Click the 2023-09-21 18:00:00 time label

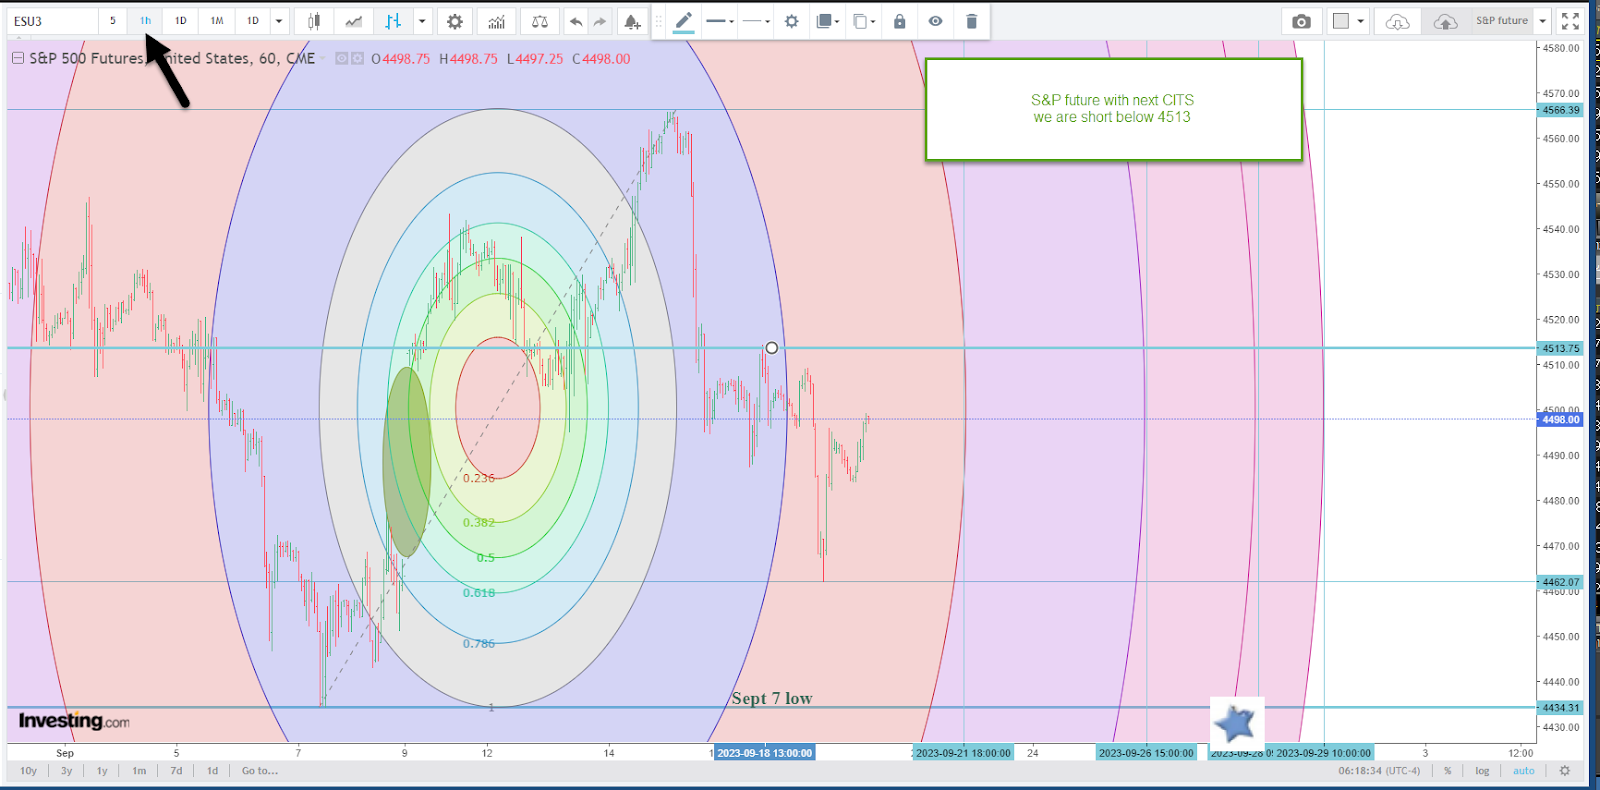point(963,753)
